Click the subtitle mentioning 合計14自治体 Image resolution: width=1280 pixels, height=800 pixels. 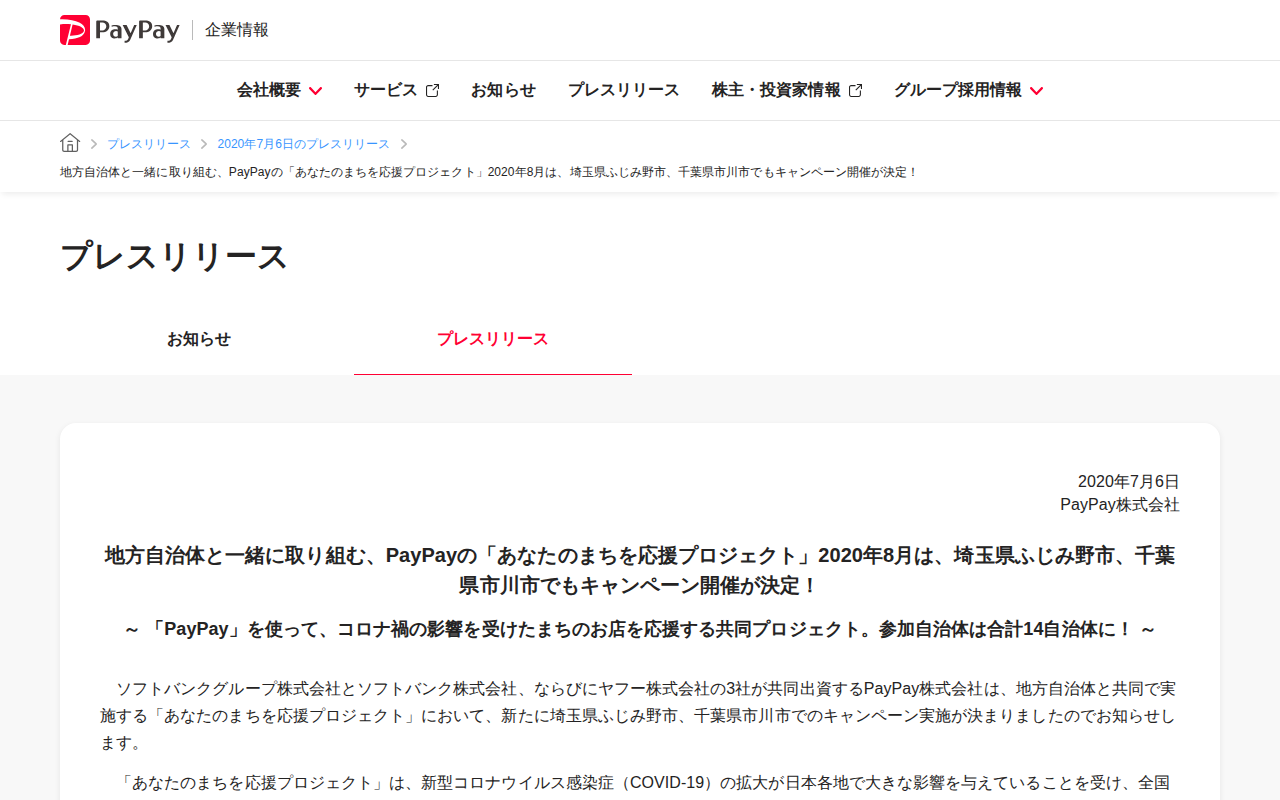point(640,629)
